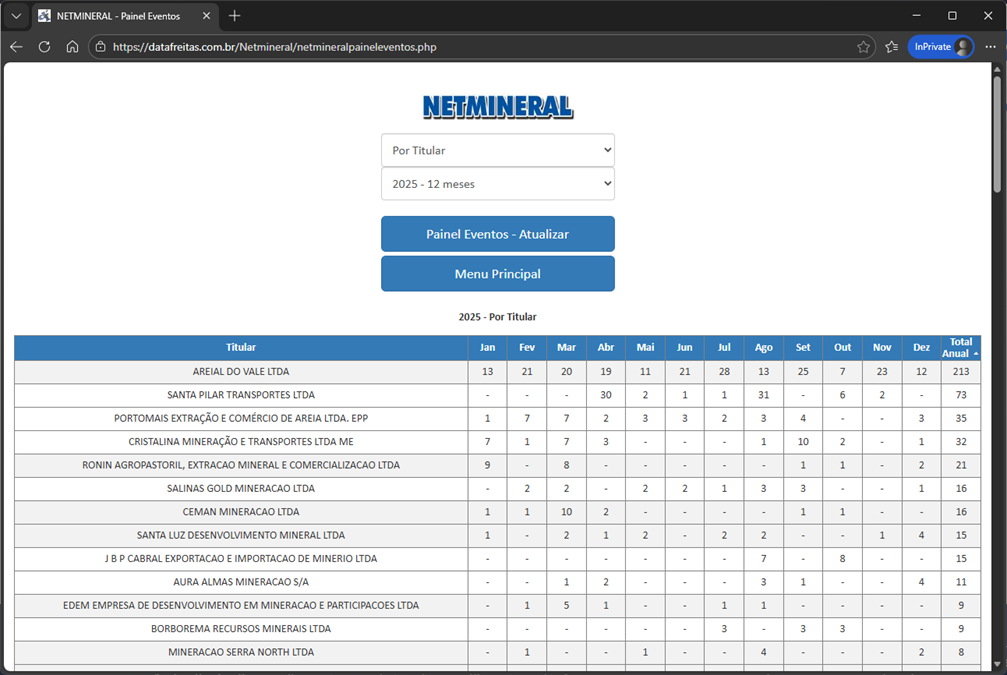Click the site security lock icon
Screen dimensions: 1007x675
(100, 46)
